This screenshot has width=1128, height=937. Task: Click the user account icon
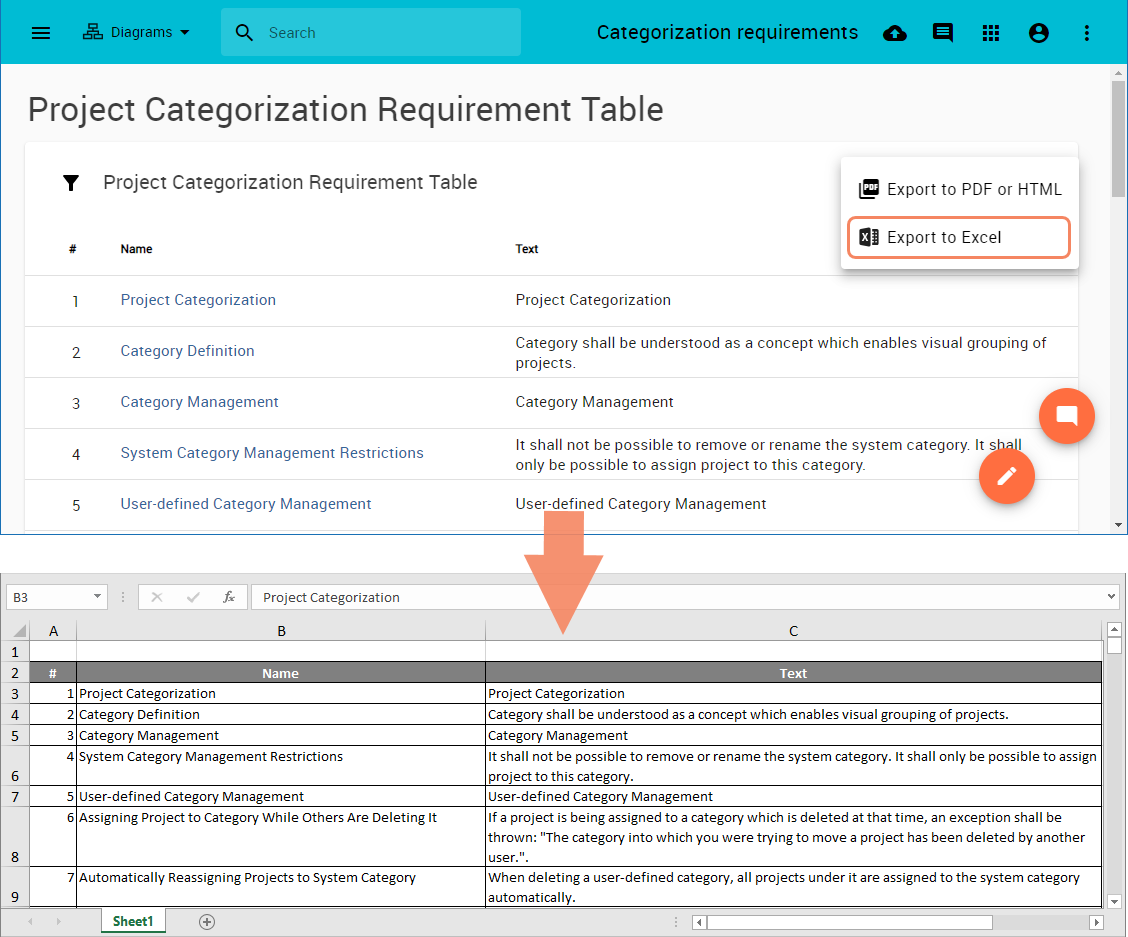[x=1039, y=33]
